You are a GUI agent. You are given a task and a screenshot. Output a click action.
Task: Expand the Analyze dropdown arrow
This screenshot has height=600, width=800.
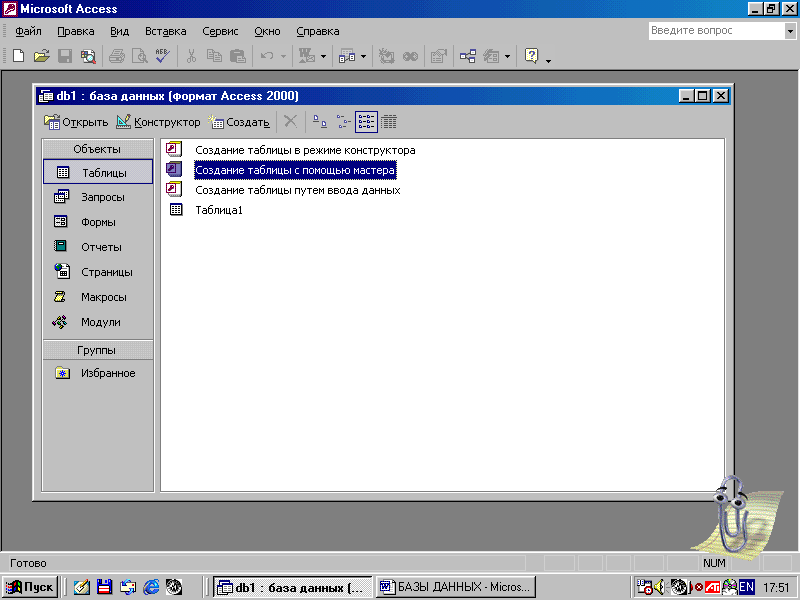(x=363, y=56)
